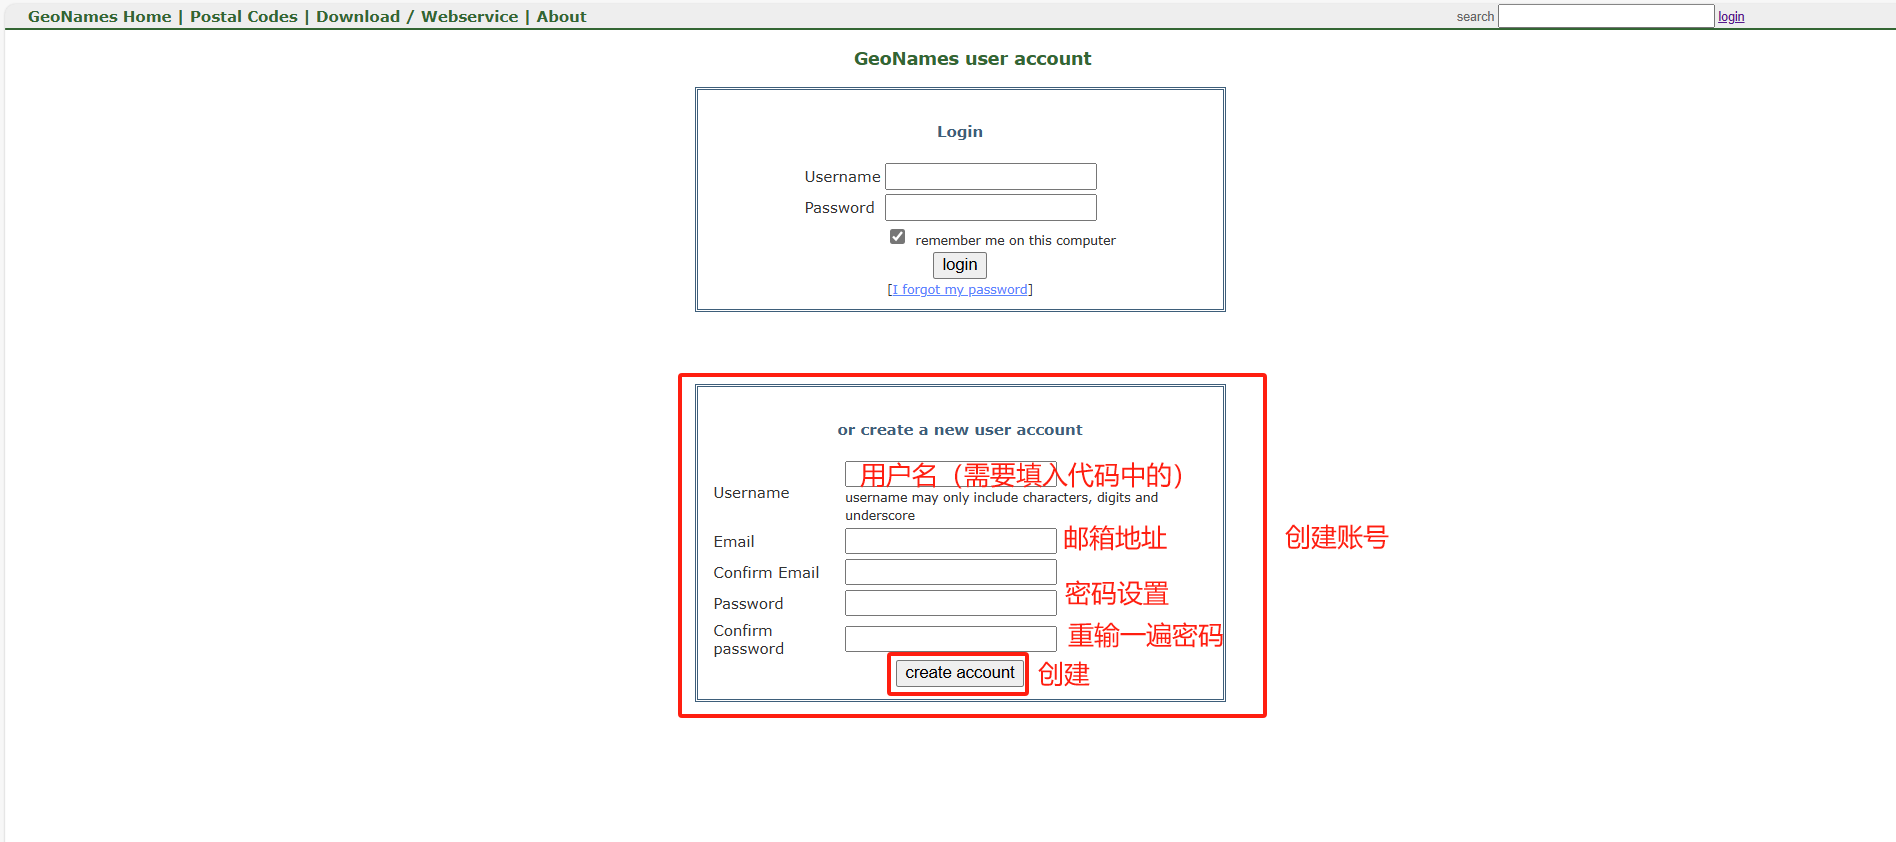Click the 'GeoNames user account' heading
Screen dimensions: 1896x842
972,59
